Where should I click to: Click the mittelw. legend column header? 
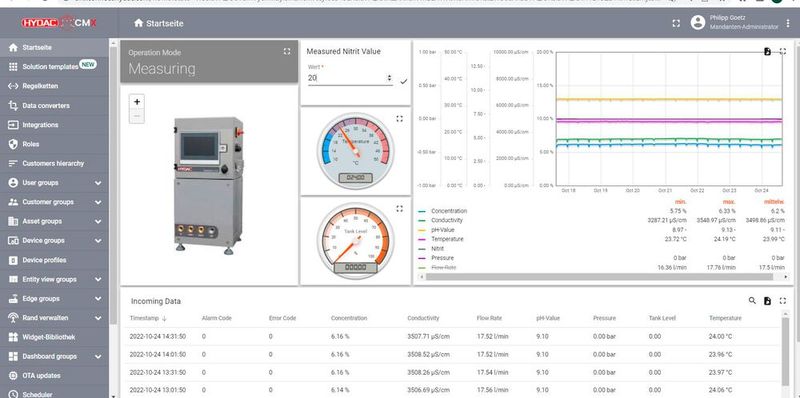tap(774, 202)
